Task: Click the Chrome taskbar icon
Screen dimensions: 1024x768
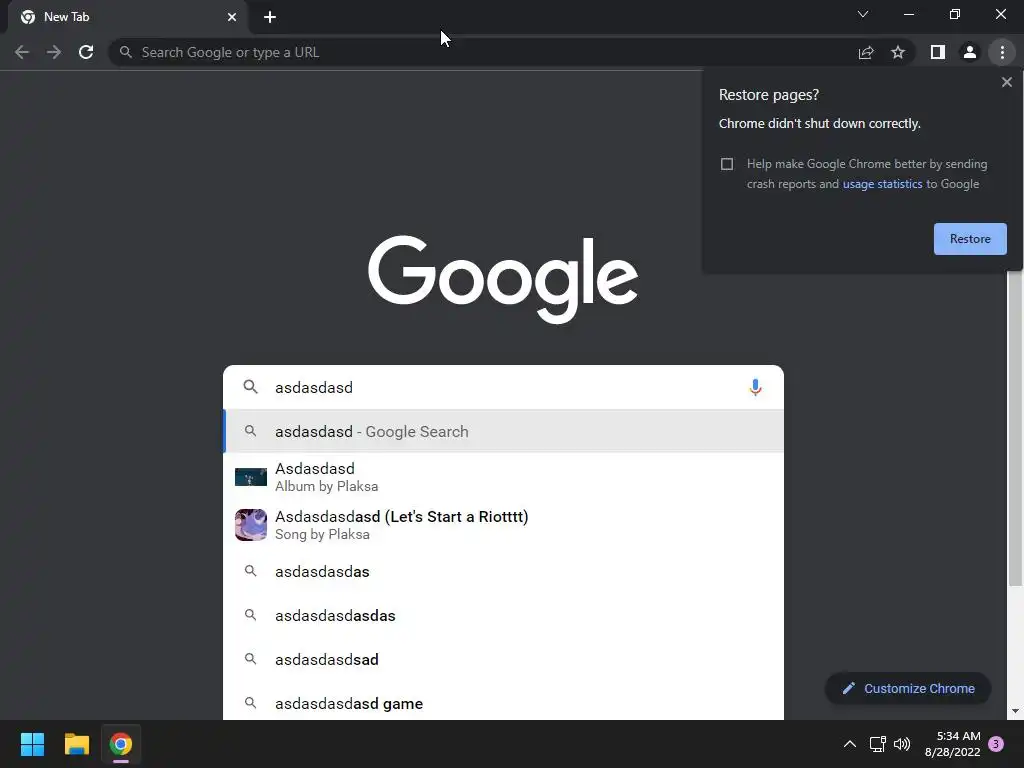Action: point(121,744)
